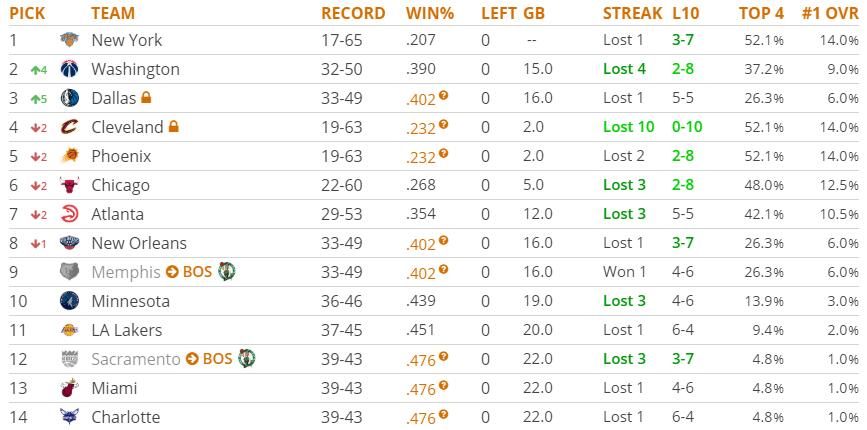Click the help icon beside Dallas .402
This screenshot has height=430, width=867.
[x=443, y=96]
